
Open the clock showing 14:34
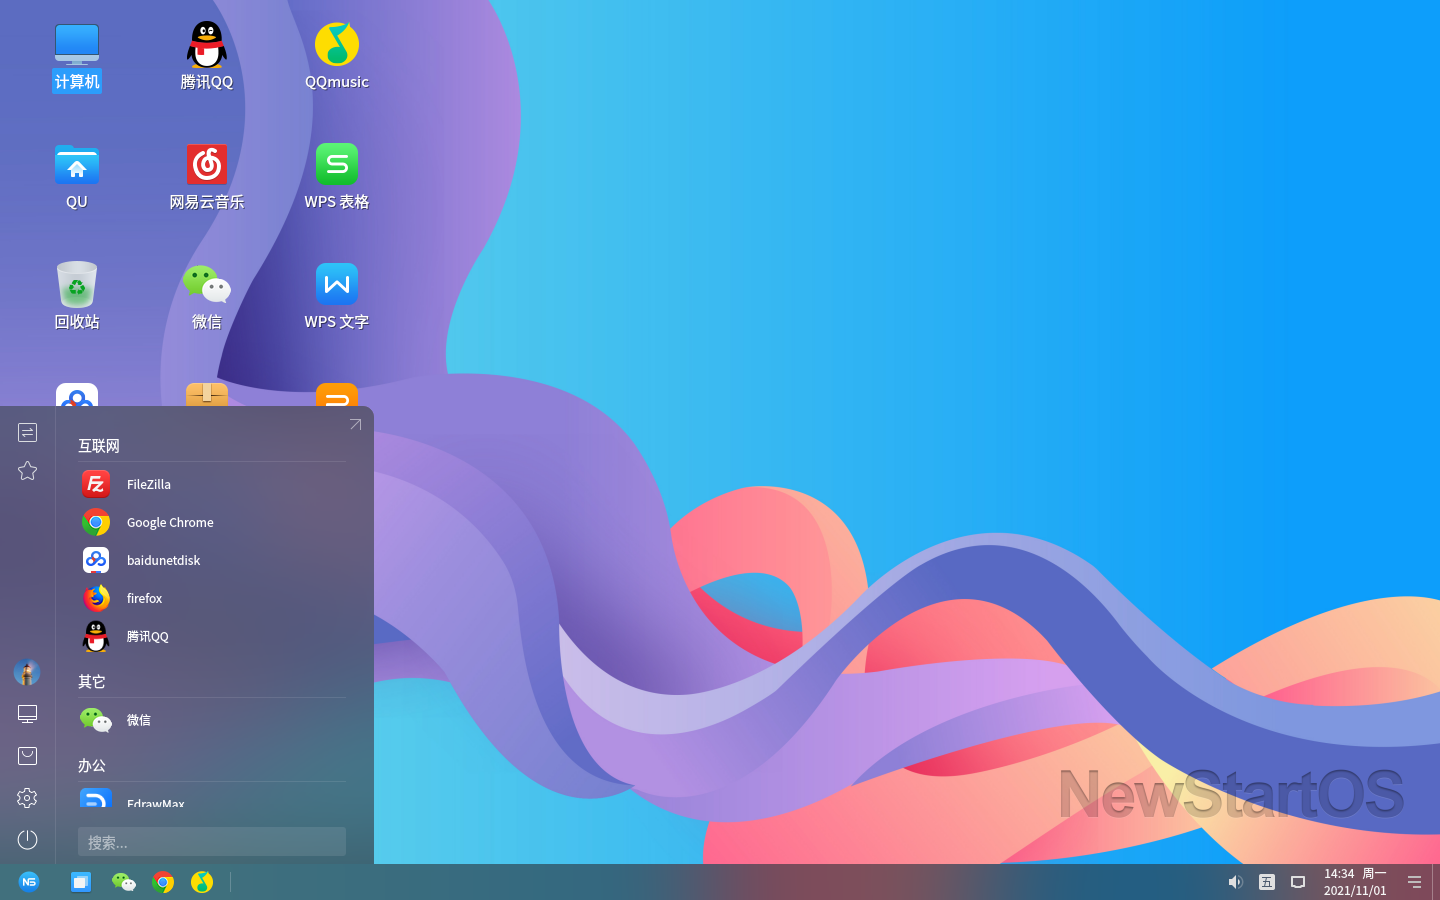pyautogui.click(x=1355, y=882)
